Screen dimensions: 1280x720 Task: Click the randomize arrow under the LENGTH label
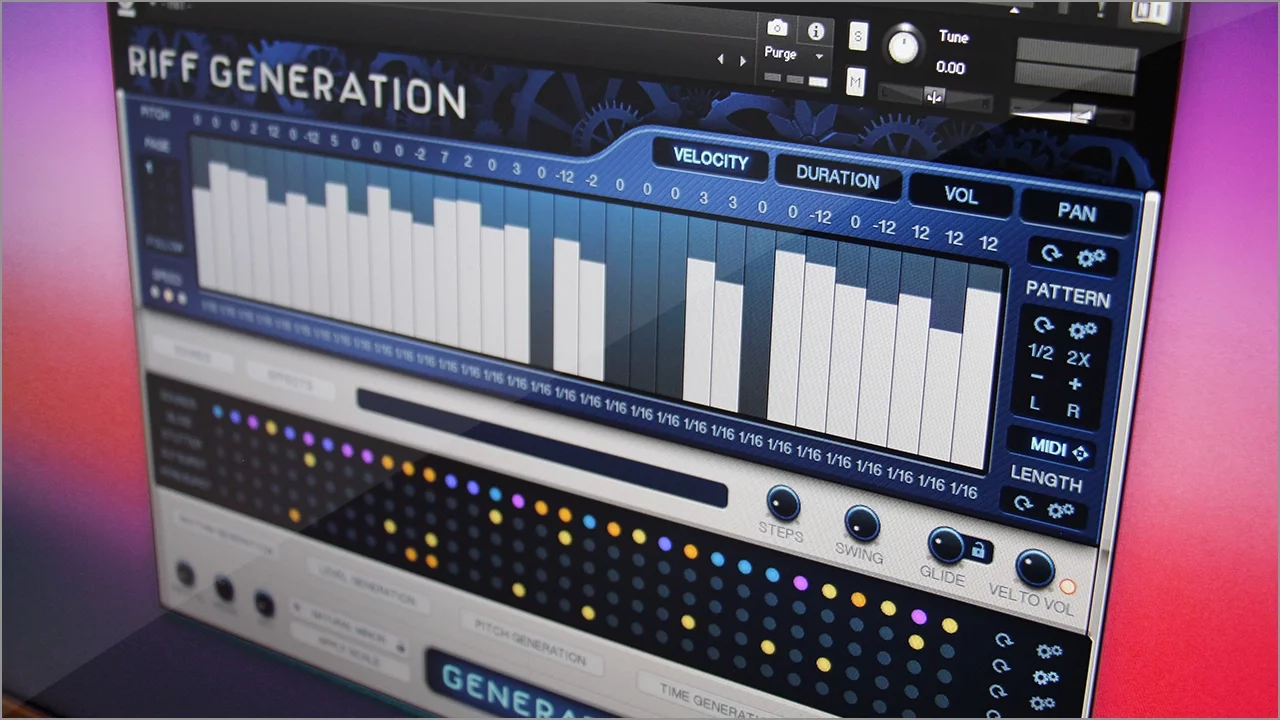[1023, 503]
